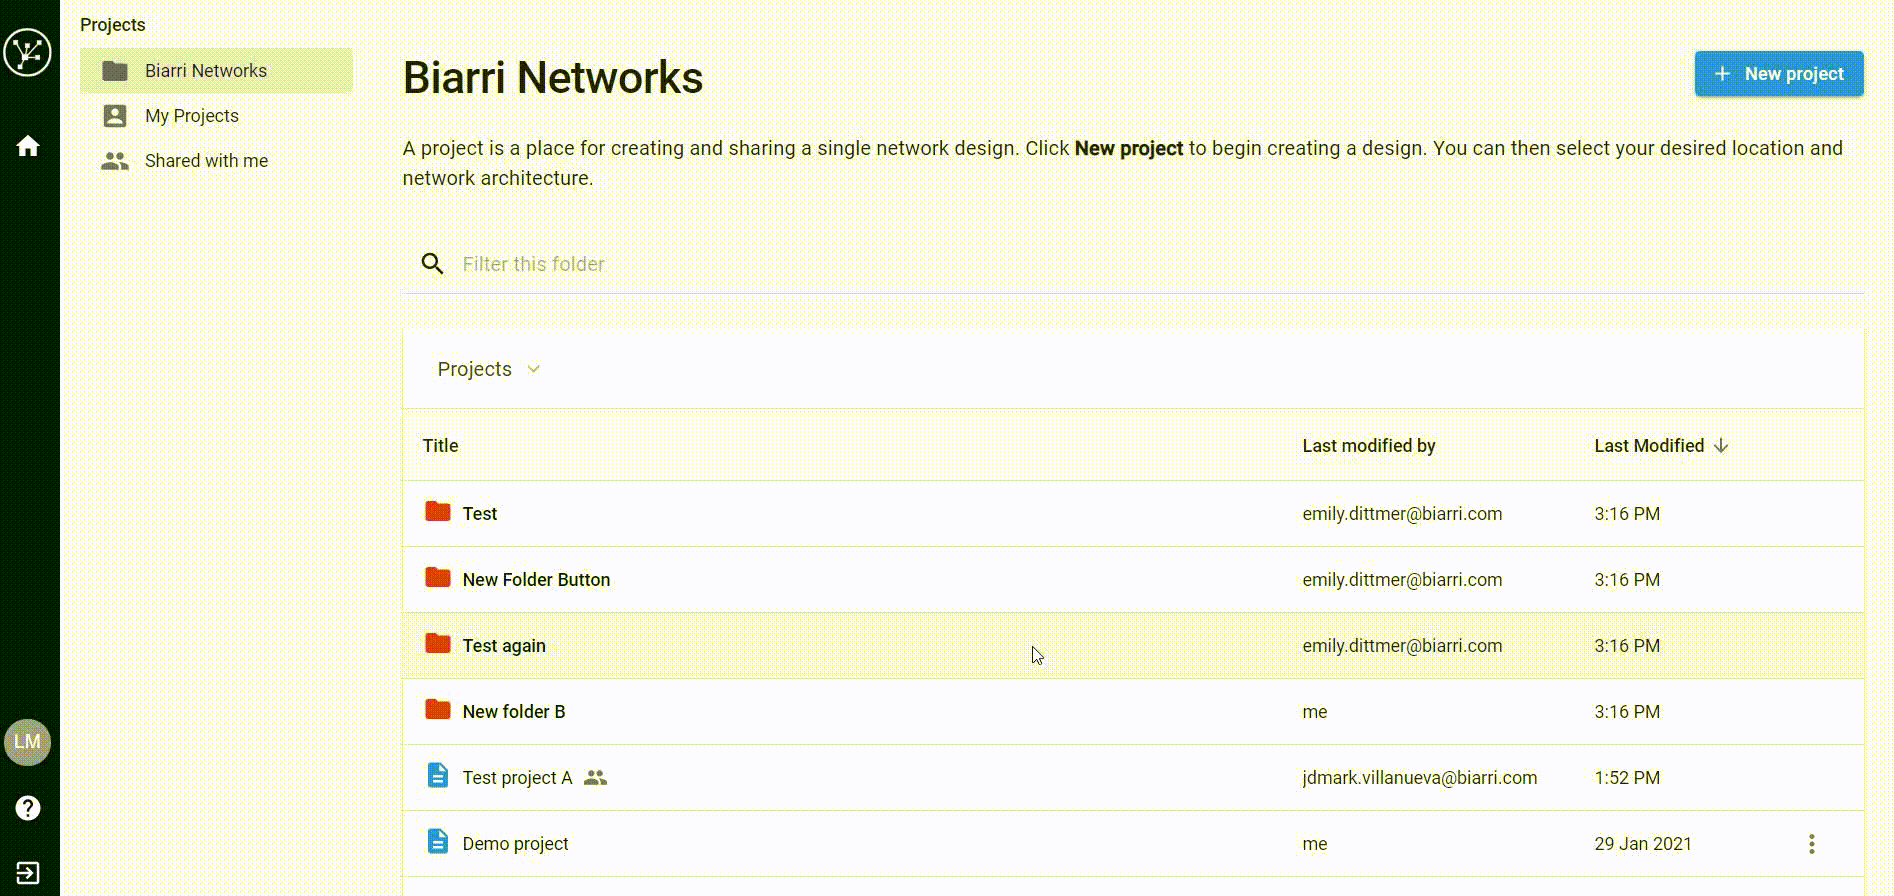This screenshot has width=1894, height=896.
Task: Click the logout exit icon
Action: coord(28,873)
